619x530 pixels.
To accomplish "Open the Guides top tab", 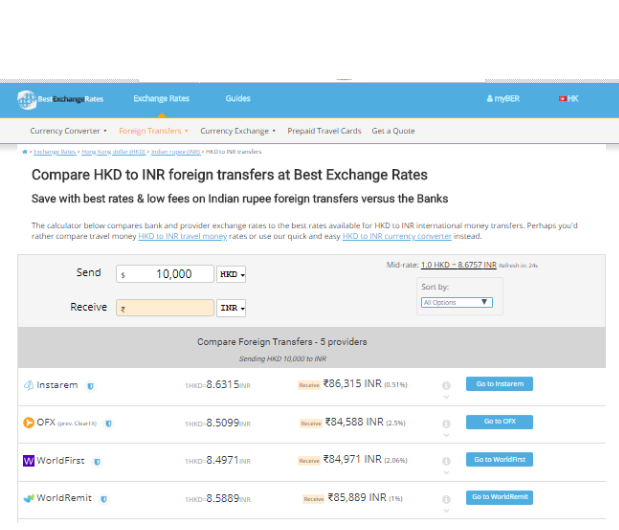I will tap(238, 99).
